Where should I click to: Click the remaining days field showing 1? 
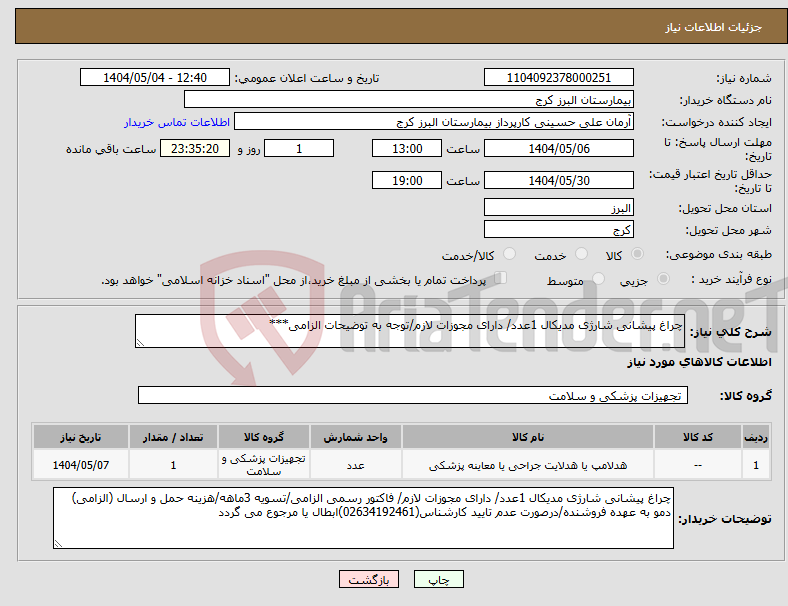(x=299, y=148)
